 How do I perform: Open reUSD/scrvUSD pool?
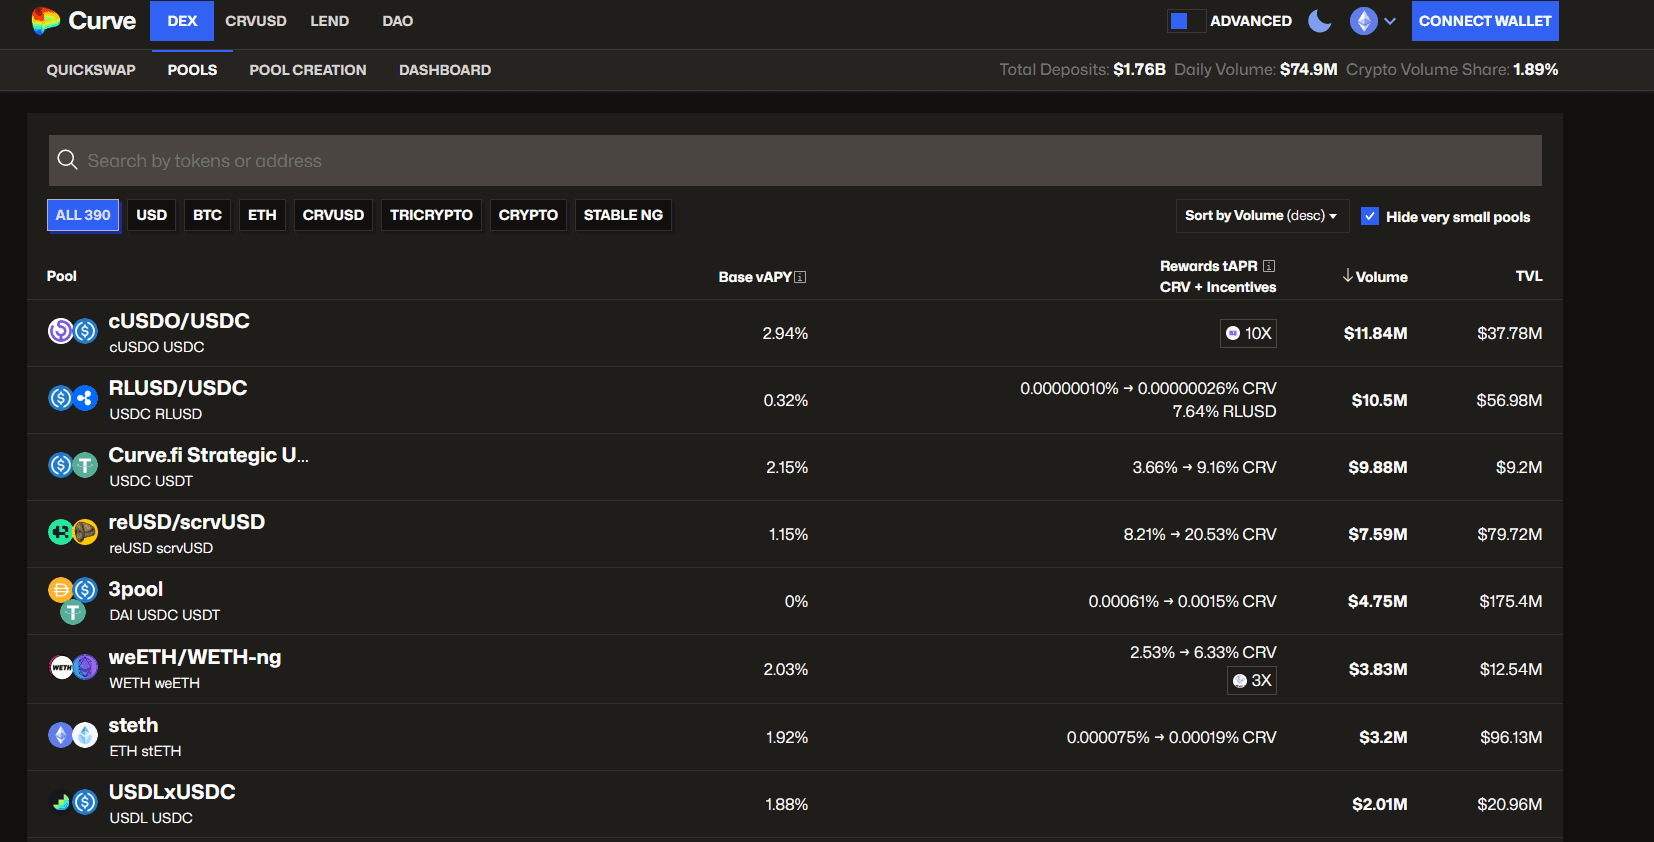point(186,522)
